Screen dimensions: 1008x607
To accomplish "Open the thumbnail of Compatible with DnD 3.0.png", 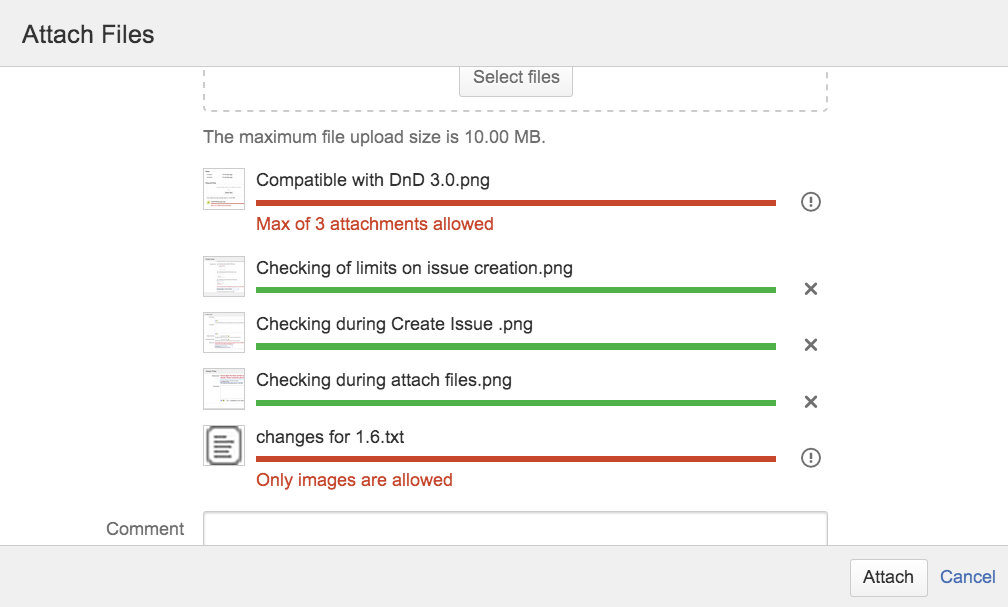I will tap(223, 188).
